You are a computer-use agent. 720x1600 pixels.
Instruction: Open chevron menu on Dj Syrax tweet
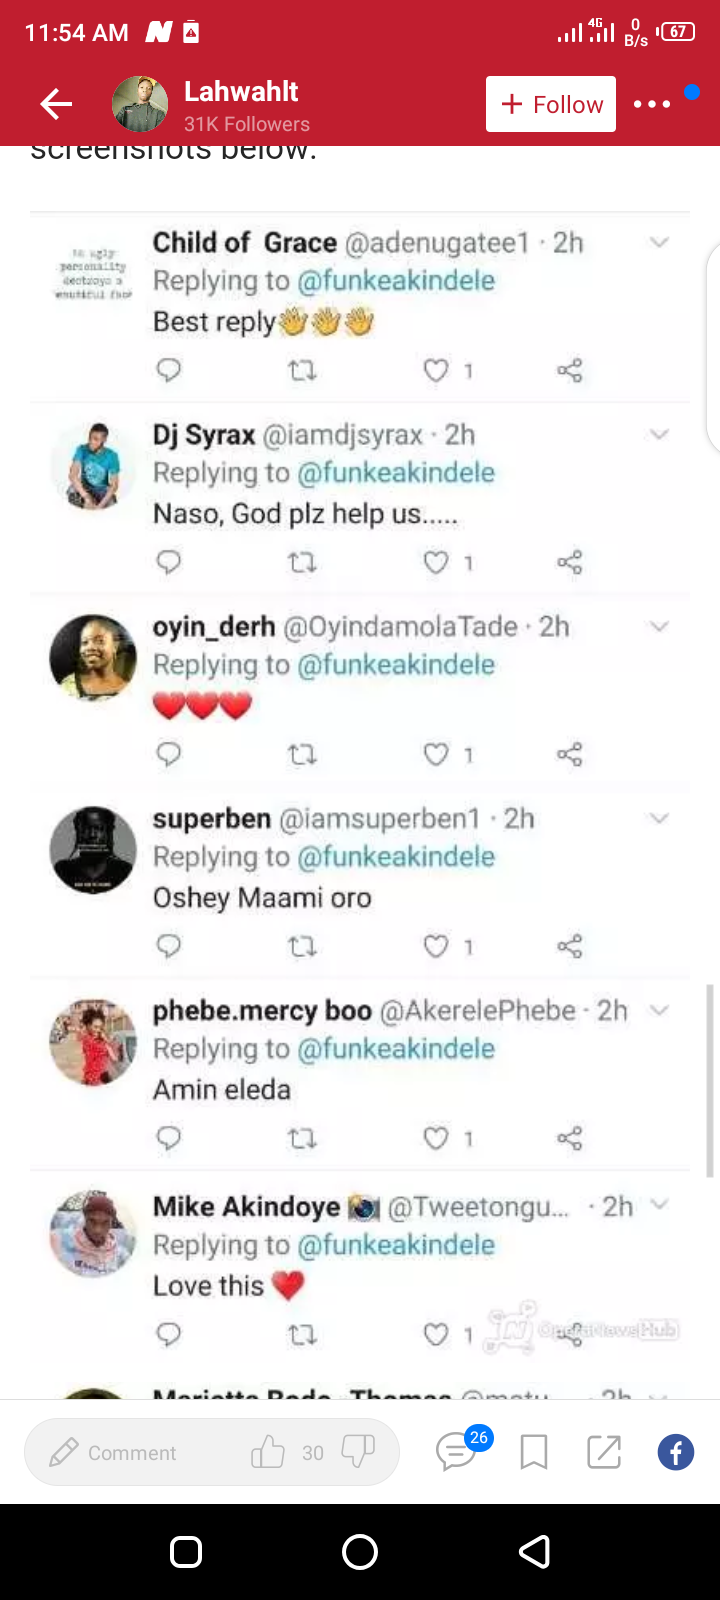pos(659,434)
